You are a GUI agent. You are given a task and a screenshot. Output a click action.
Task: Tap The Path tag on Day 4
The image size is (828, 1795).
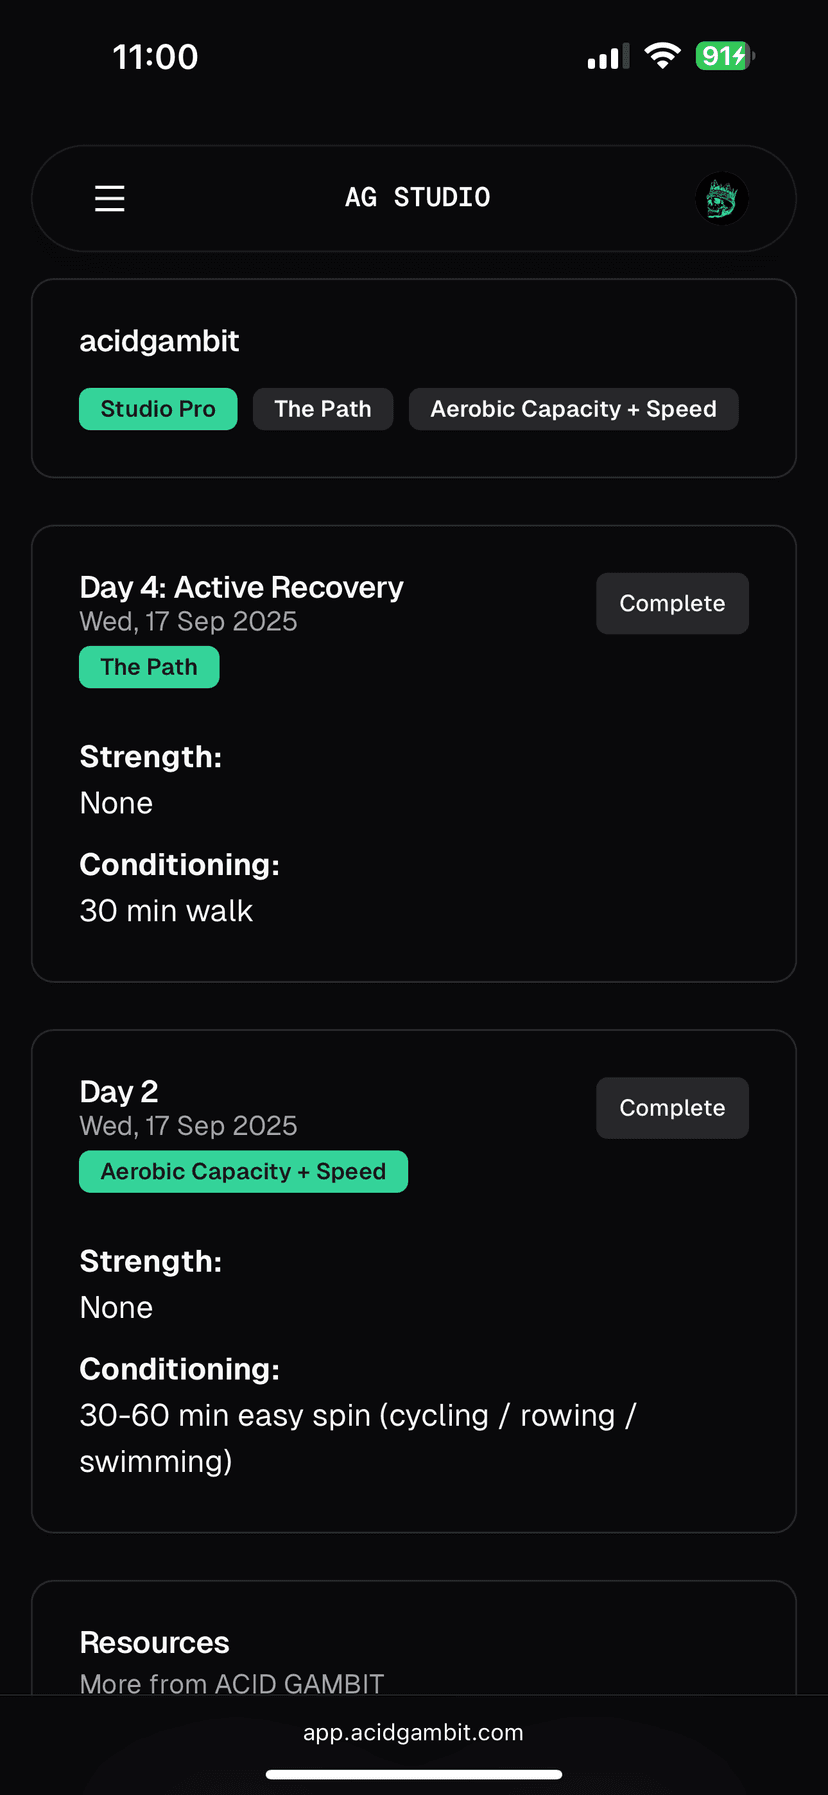pos(149,667)
